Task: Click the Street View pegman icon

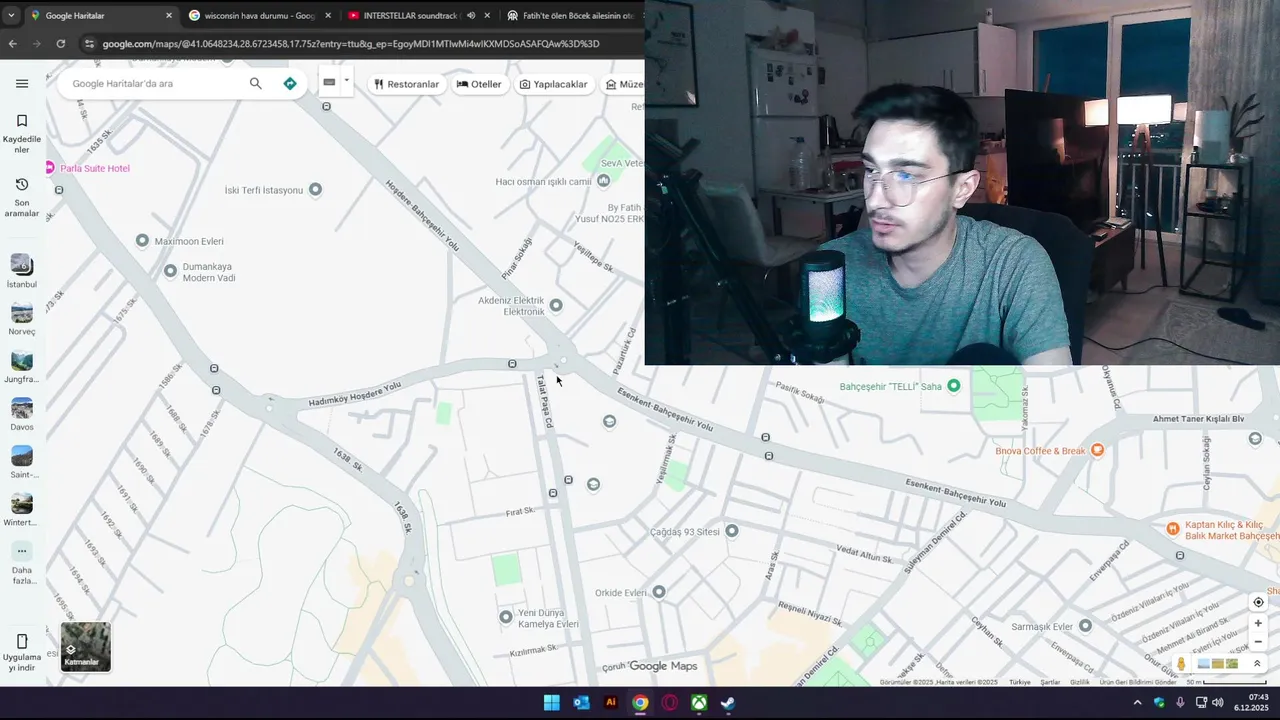Action: tap(1181, 663)
